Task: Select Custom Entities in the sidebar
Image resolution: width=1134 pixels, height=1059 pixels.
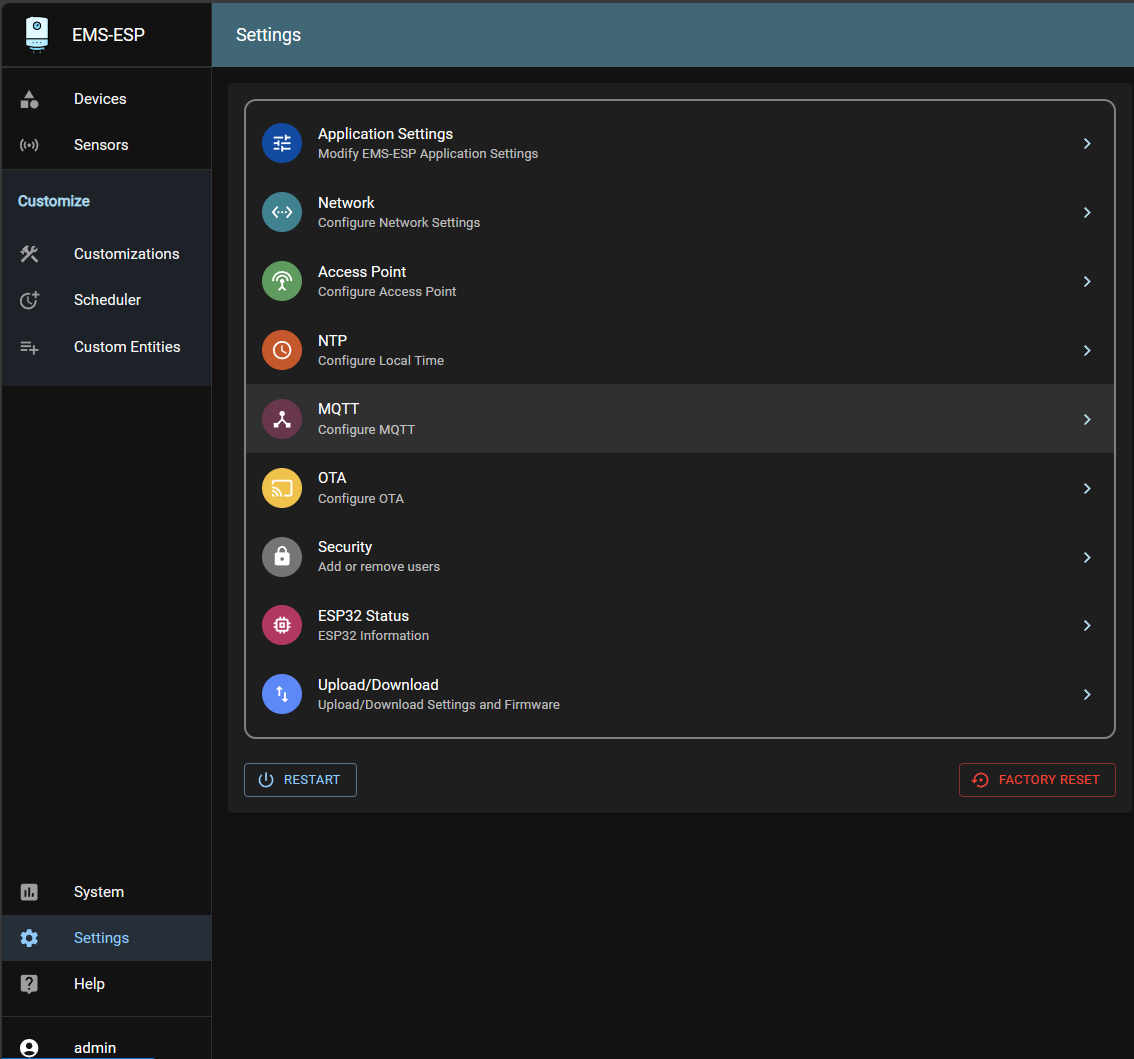Action: point(127,347)
